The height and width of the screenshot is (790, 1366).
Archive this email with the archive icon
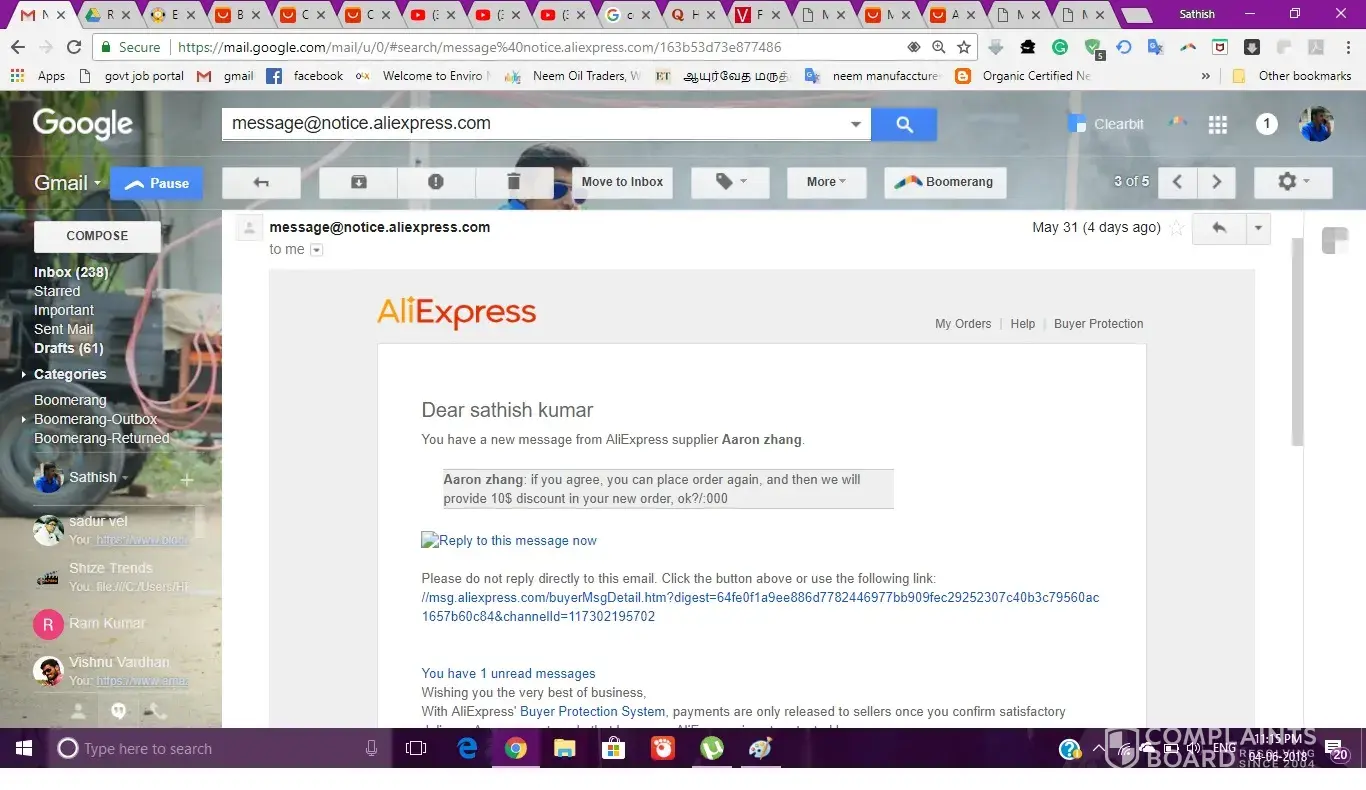click(358, 182)
